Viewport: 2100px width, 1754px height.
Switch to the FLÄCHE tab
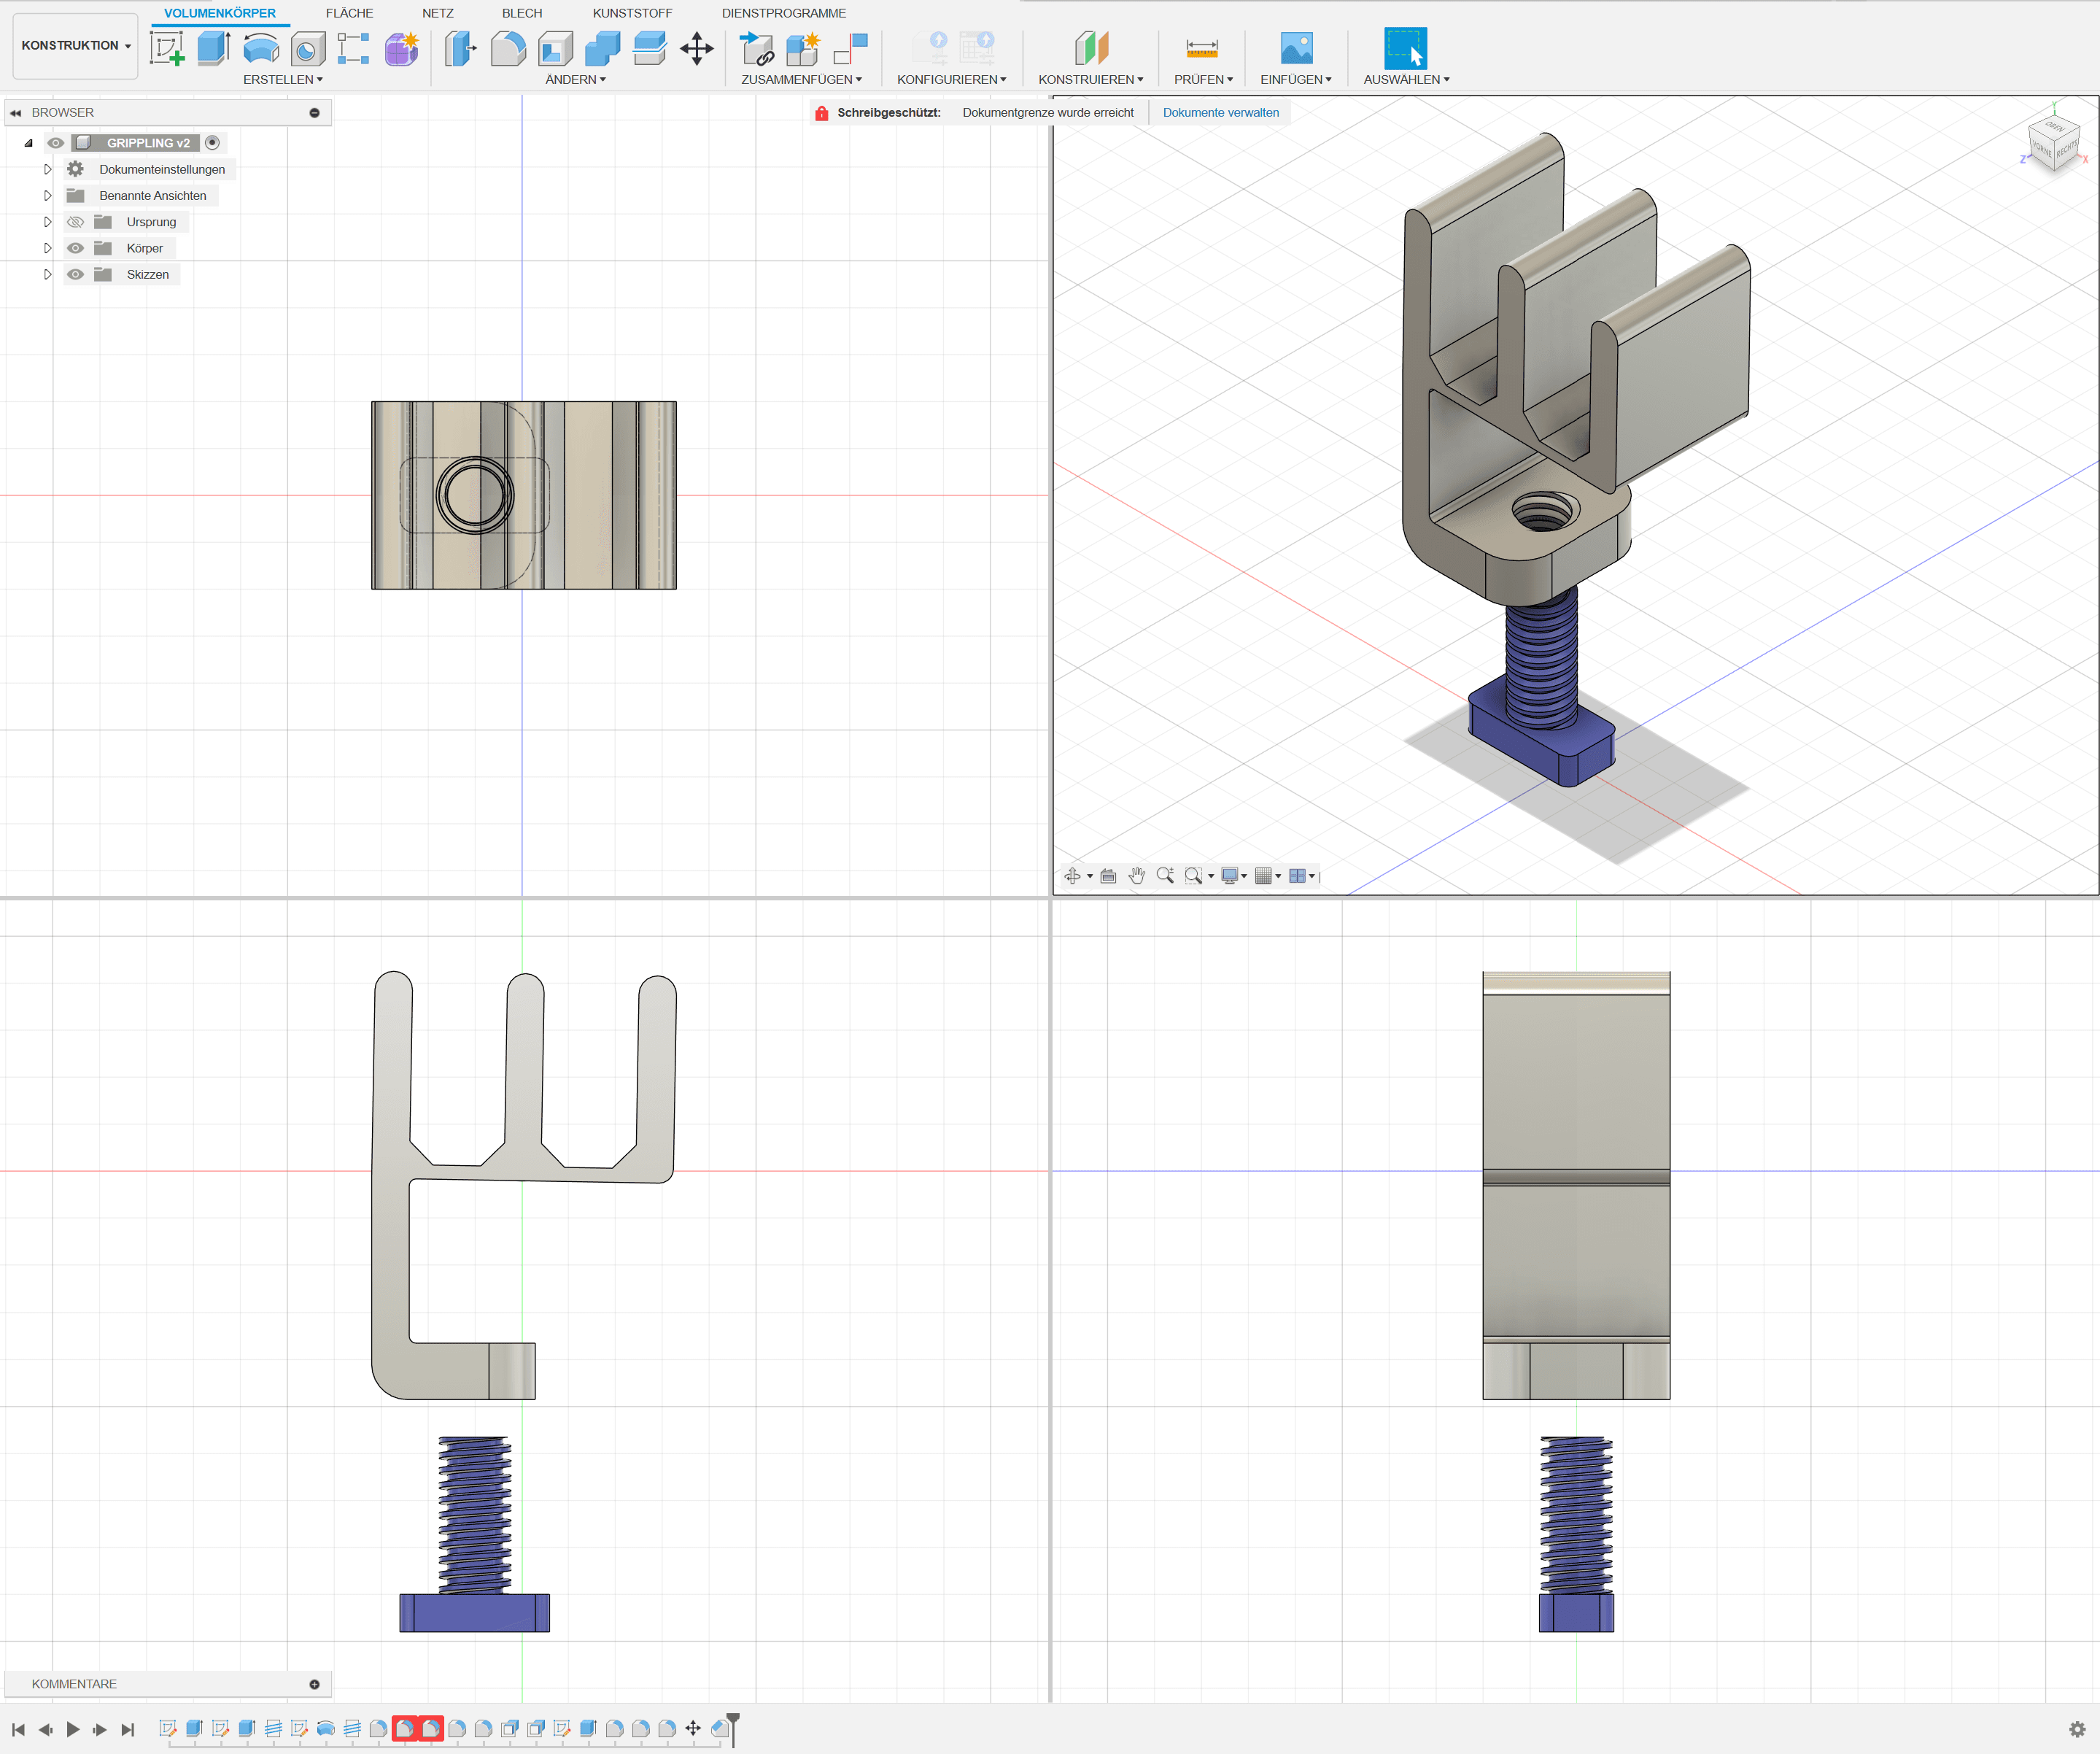(x=349, y=13)
